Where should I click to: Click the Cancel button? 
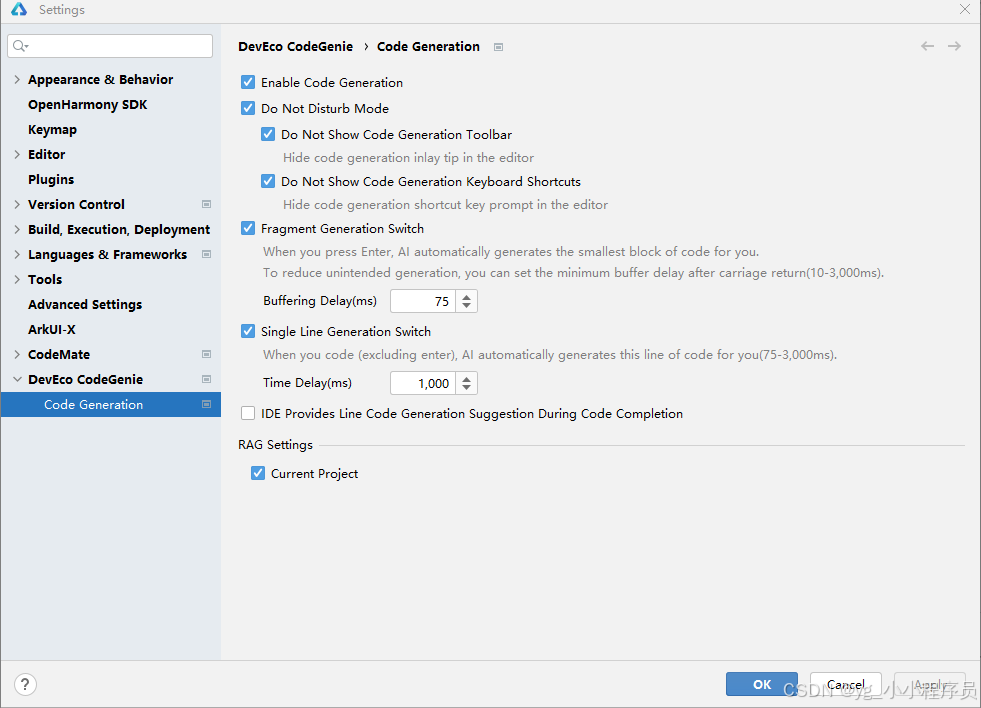tap(845, 684)
